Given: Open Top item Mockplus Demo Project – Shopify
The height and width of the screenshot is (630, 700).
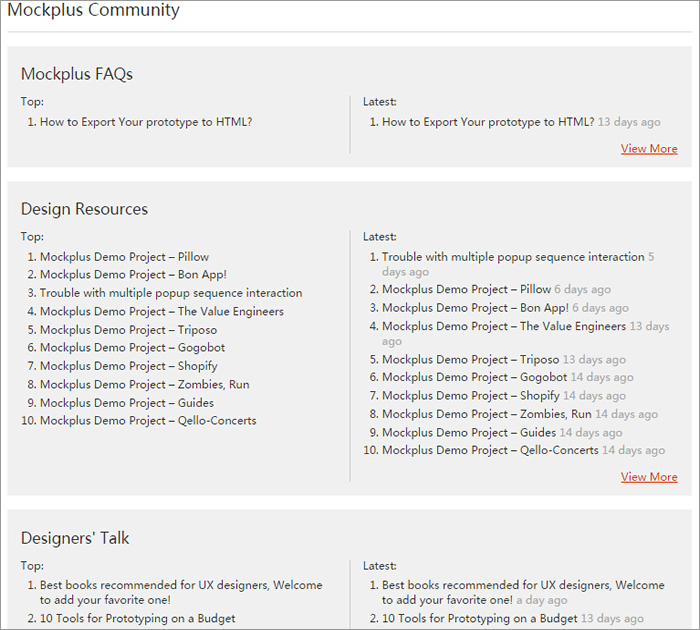Looking at the screenshot, I should (x=129, y=366).
